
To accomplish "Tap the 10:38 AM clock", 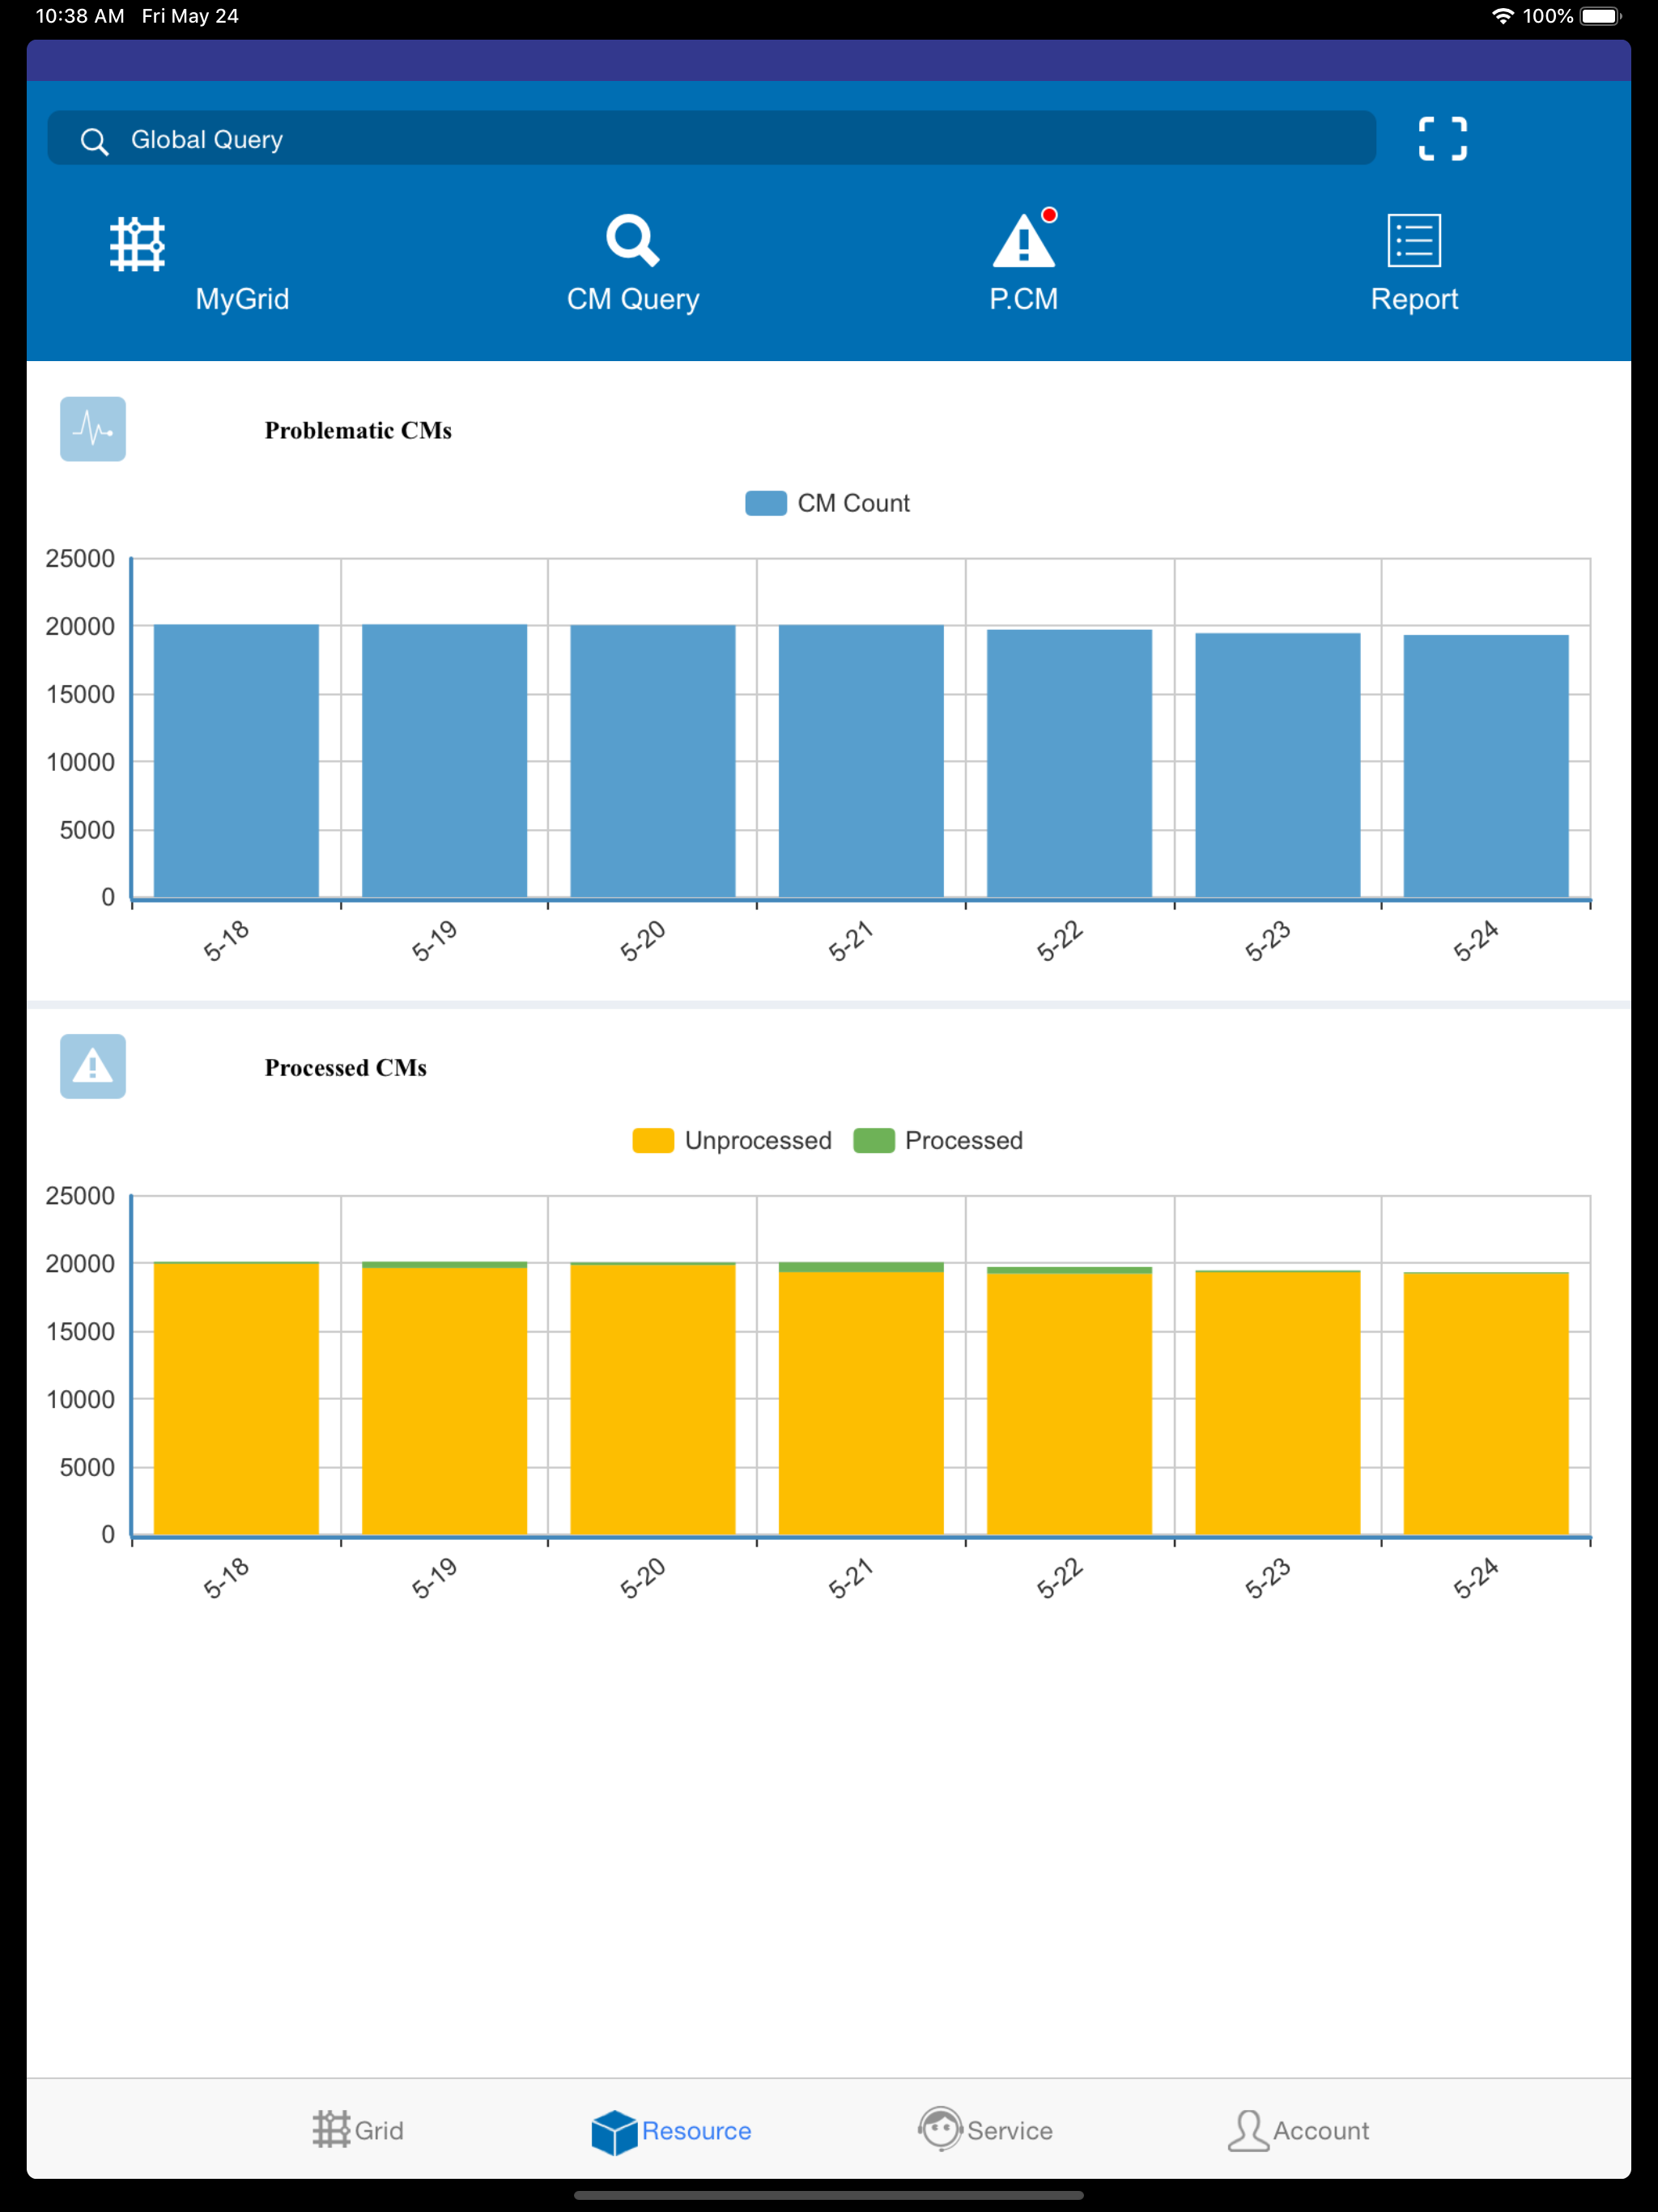I will [x=80, y=16].
